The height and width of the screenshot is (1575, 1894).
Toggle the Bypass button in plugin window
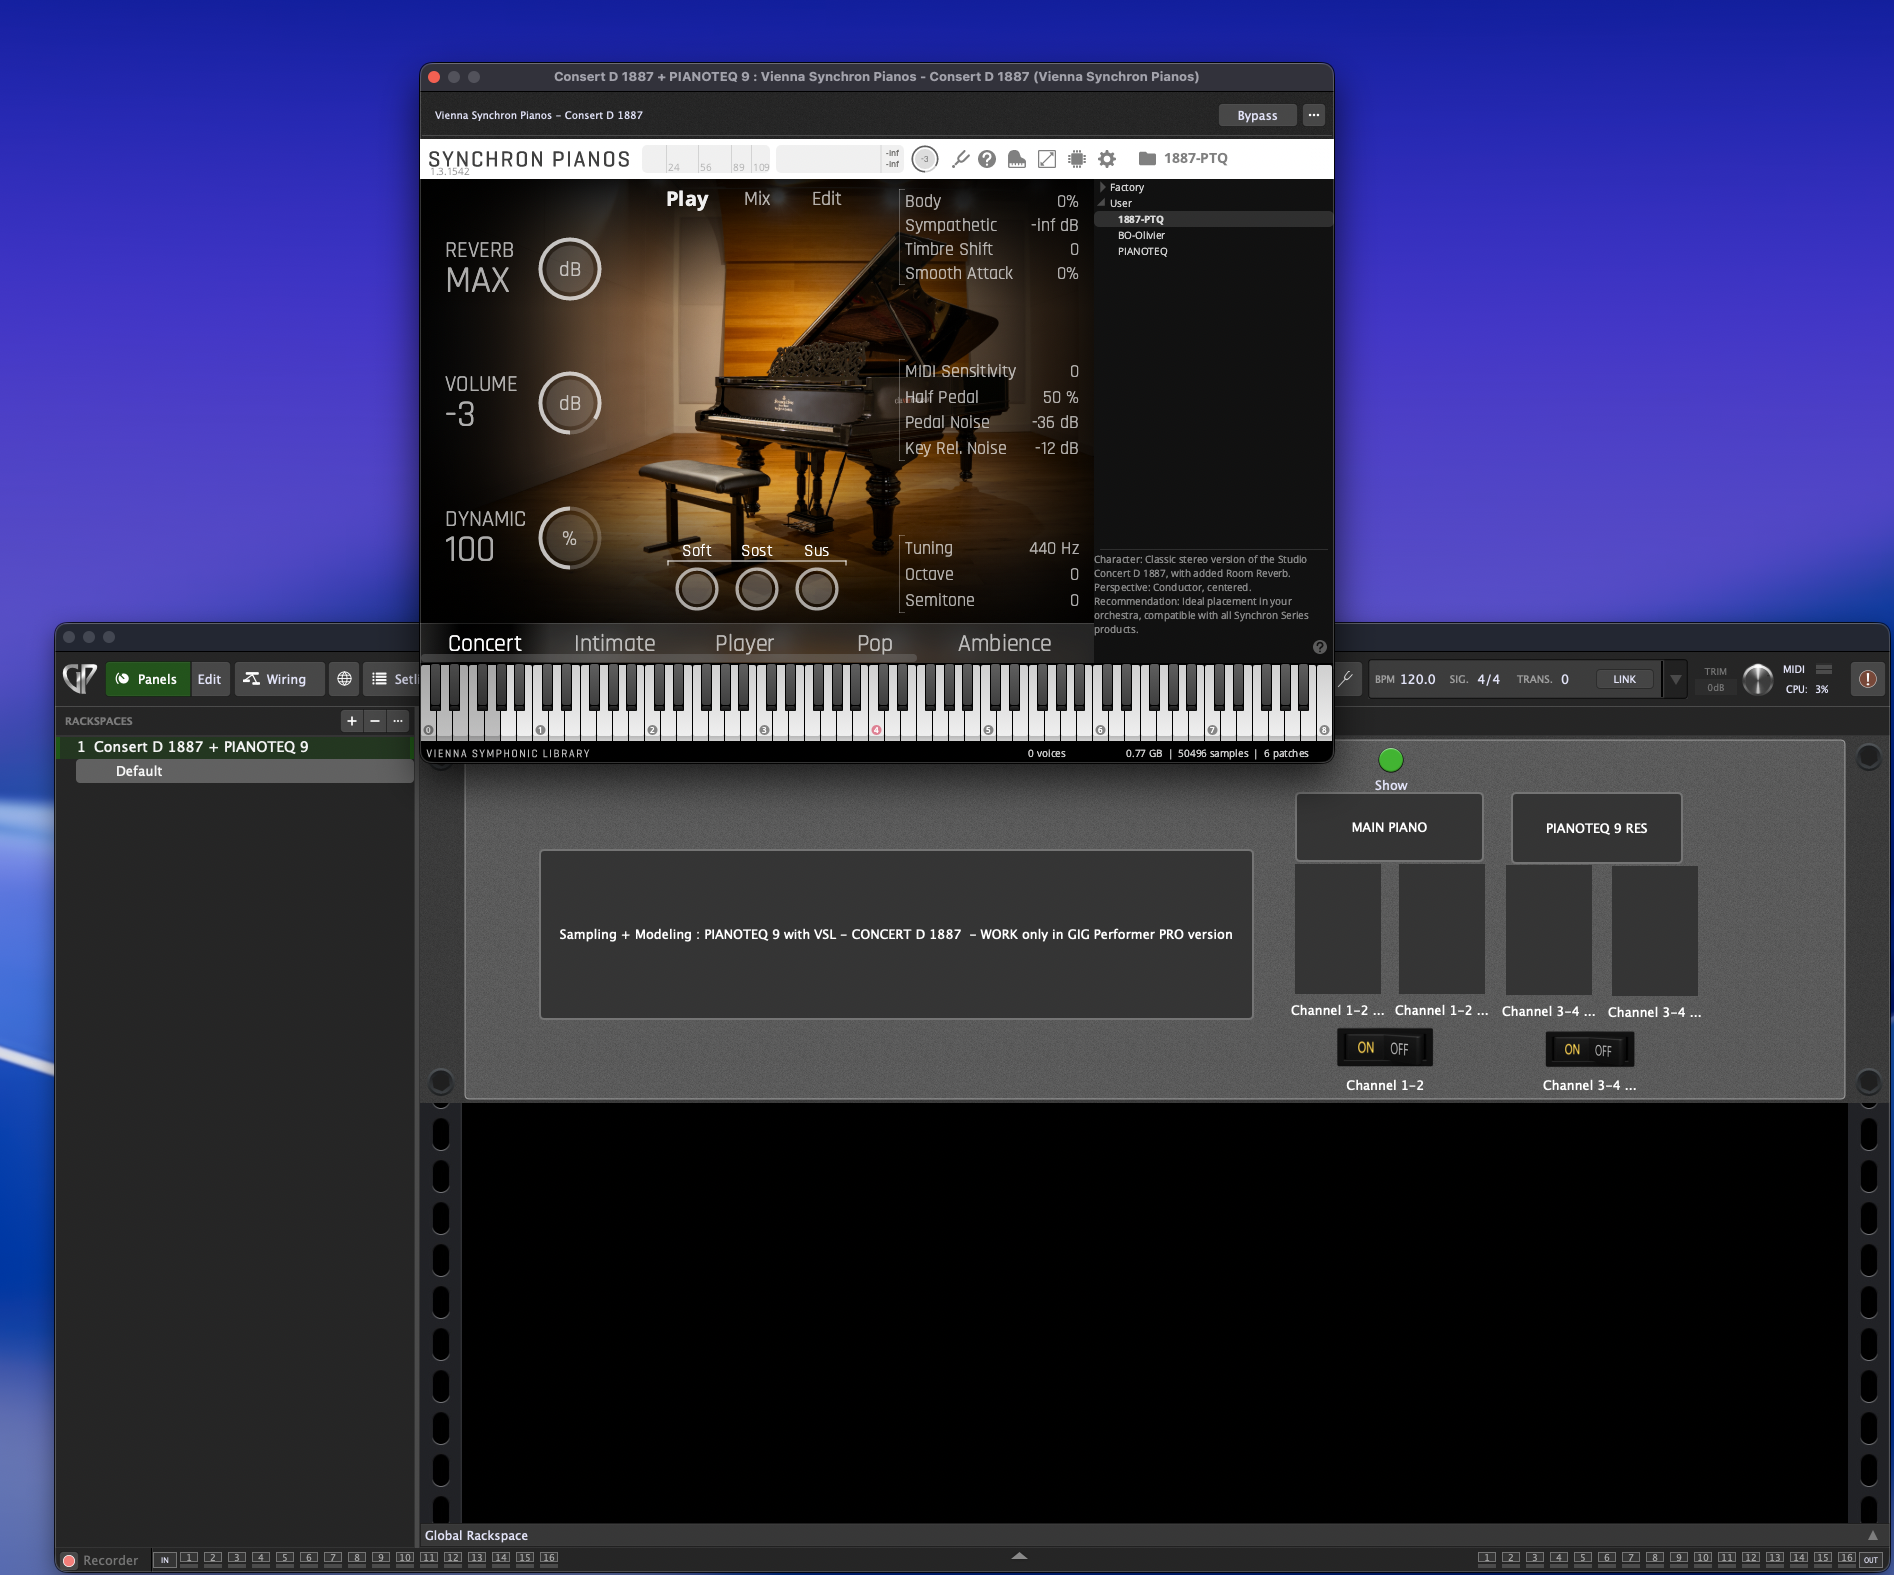(1257, 115)
